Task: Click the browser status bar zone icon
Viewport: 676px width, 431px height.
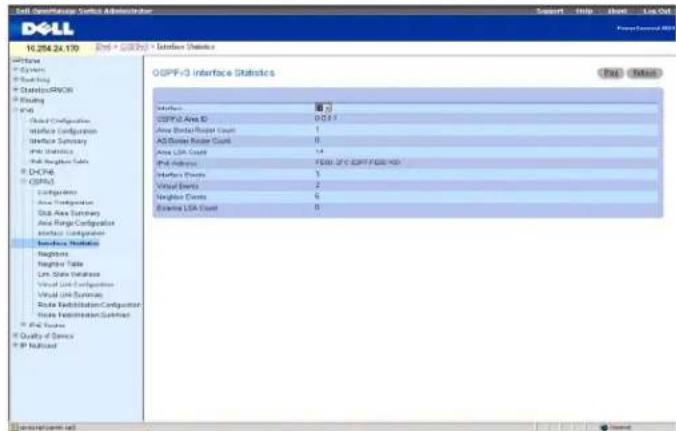Action: [604, 427]
